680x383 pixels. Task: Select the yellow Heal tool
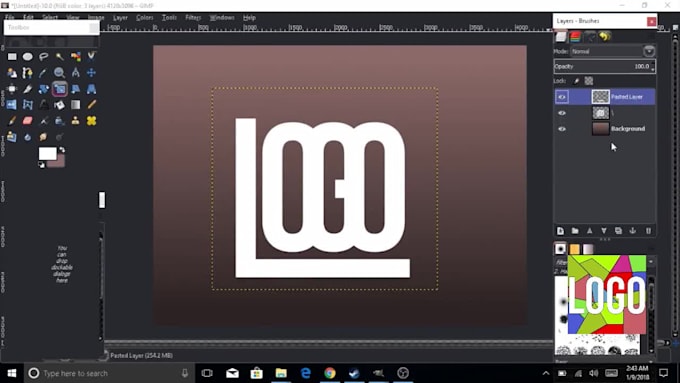coord(91,121)
